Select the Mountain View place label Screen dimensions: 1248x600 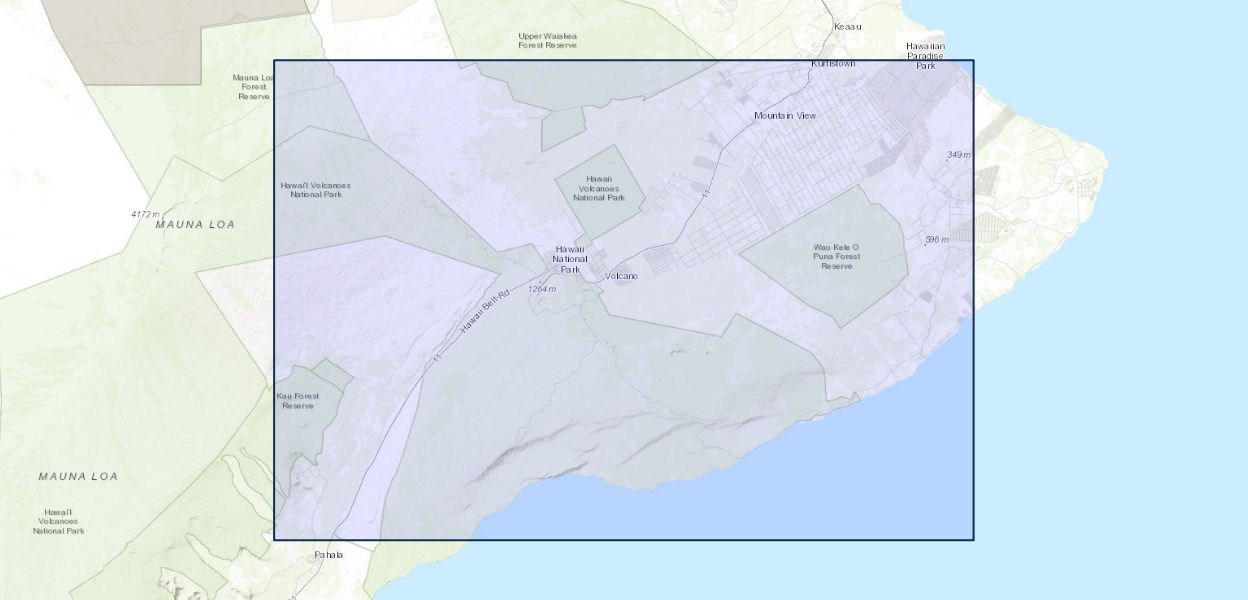point(784,116)
